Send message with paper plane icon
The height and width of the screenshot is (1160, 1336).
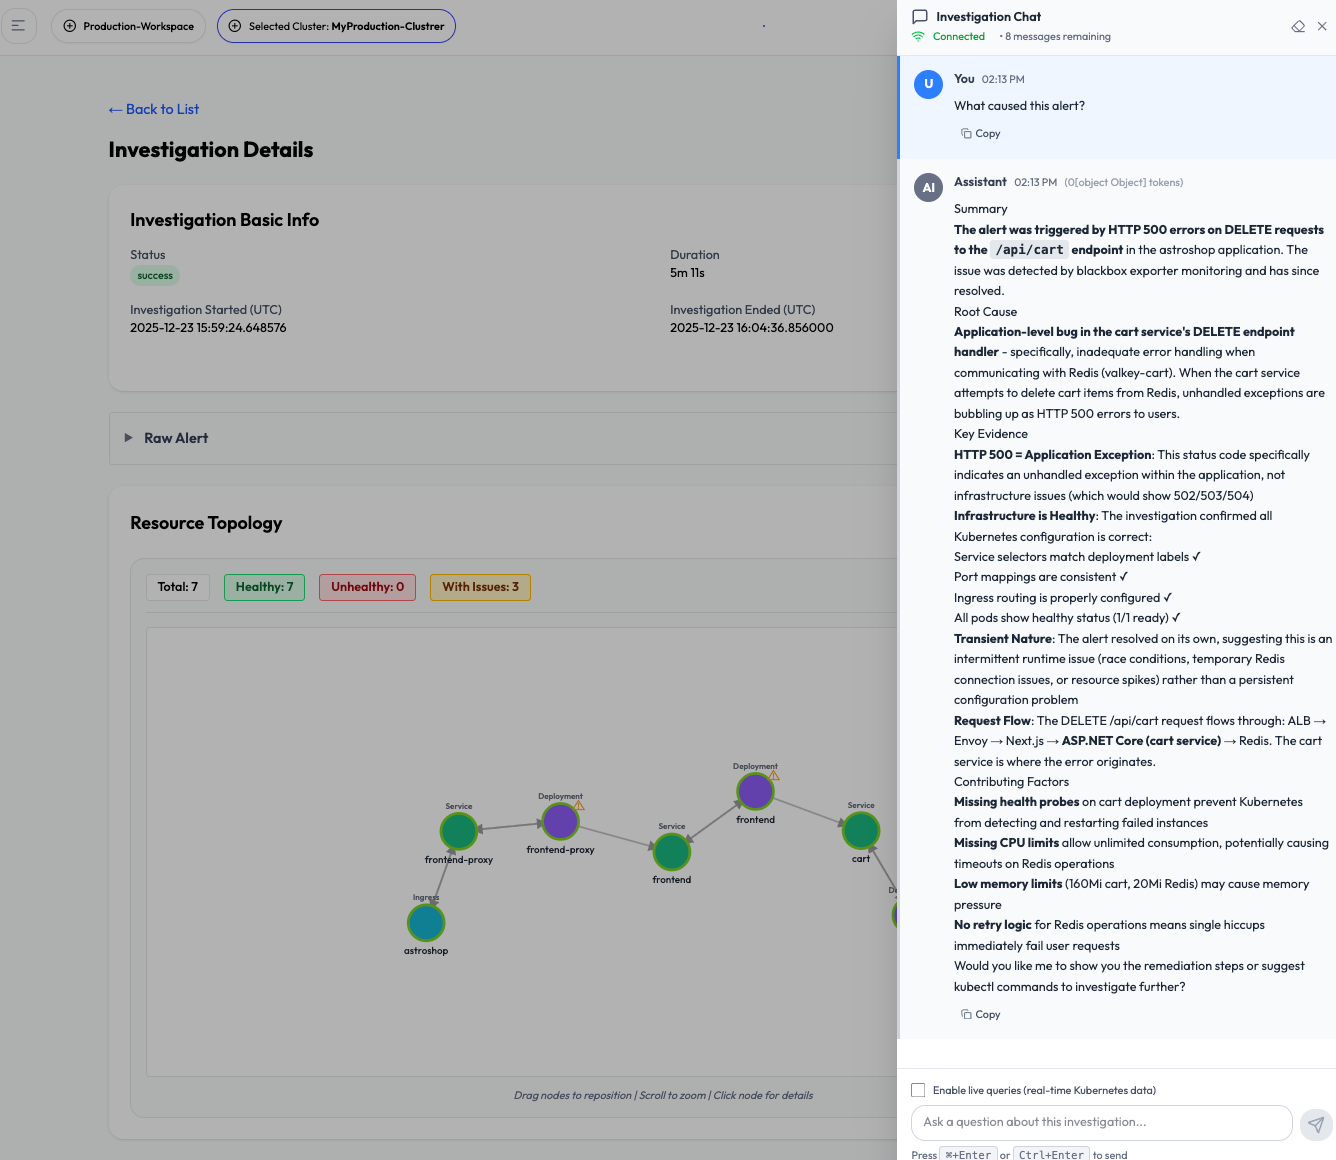(1316, 1124)
